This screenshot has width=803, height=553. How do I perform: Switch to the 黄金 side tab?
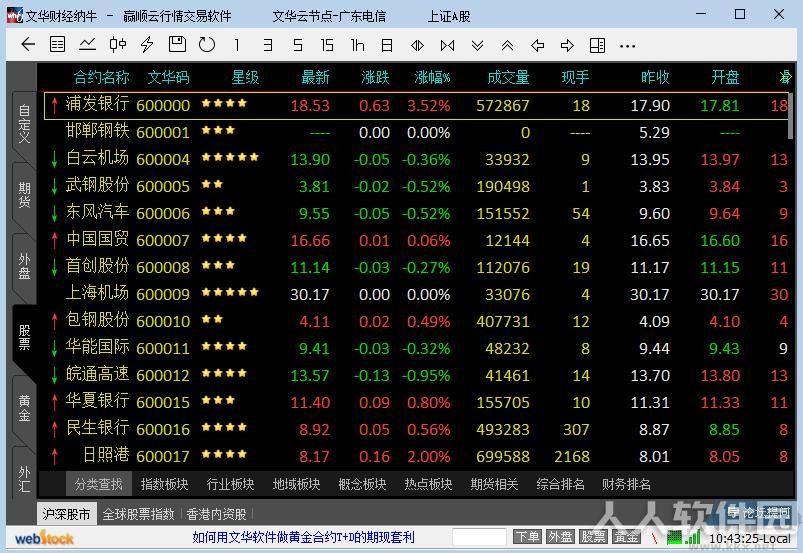pyautogui.click(x=24, y=408)
